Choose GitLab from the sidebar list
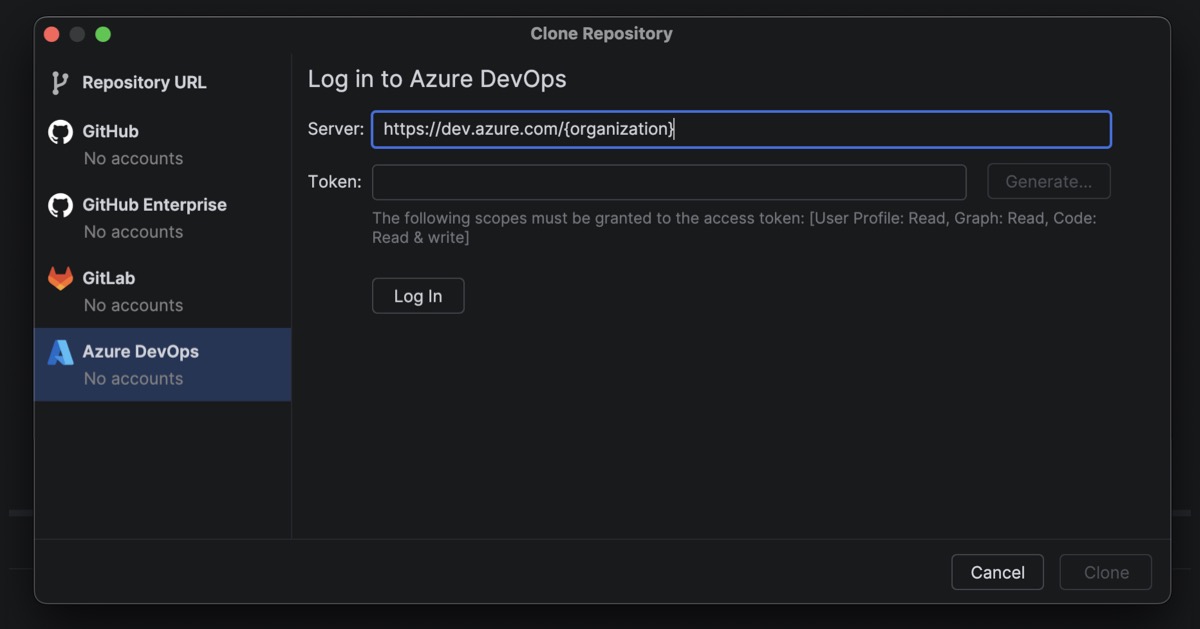1200x629 pixels. 109,278
